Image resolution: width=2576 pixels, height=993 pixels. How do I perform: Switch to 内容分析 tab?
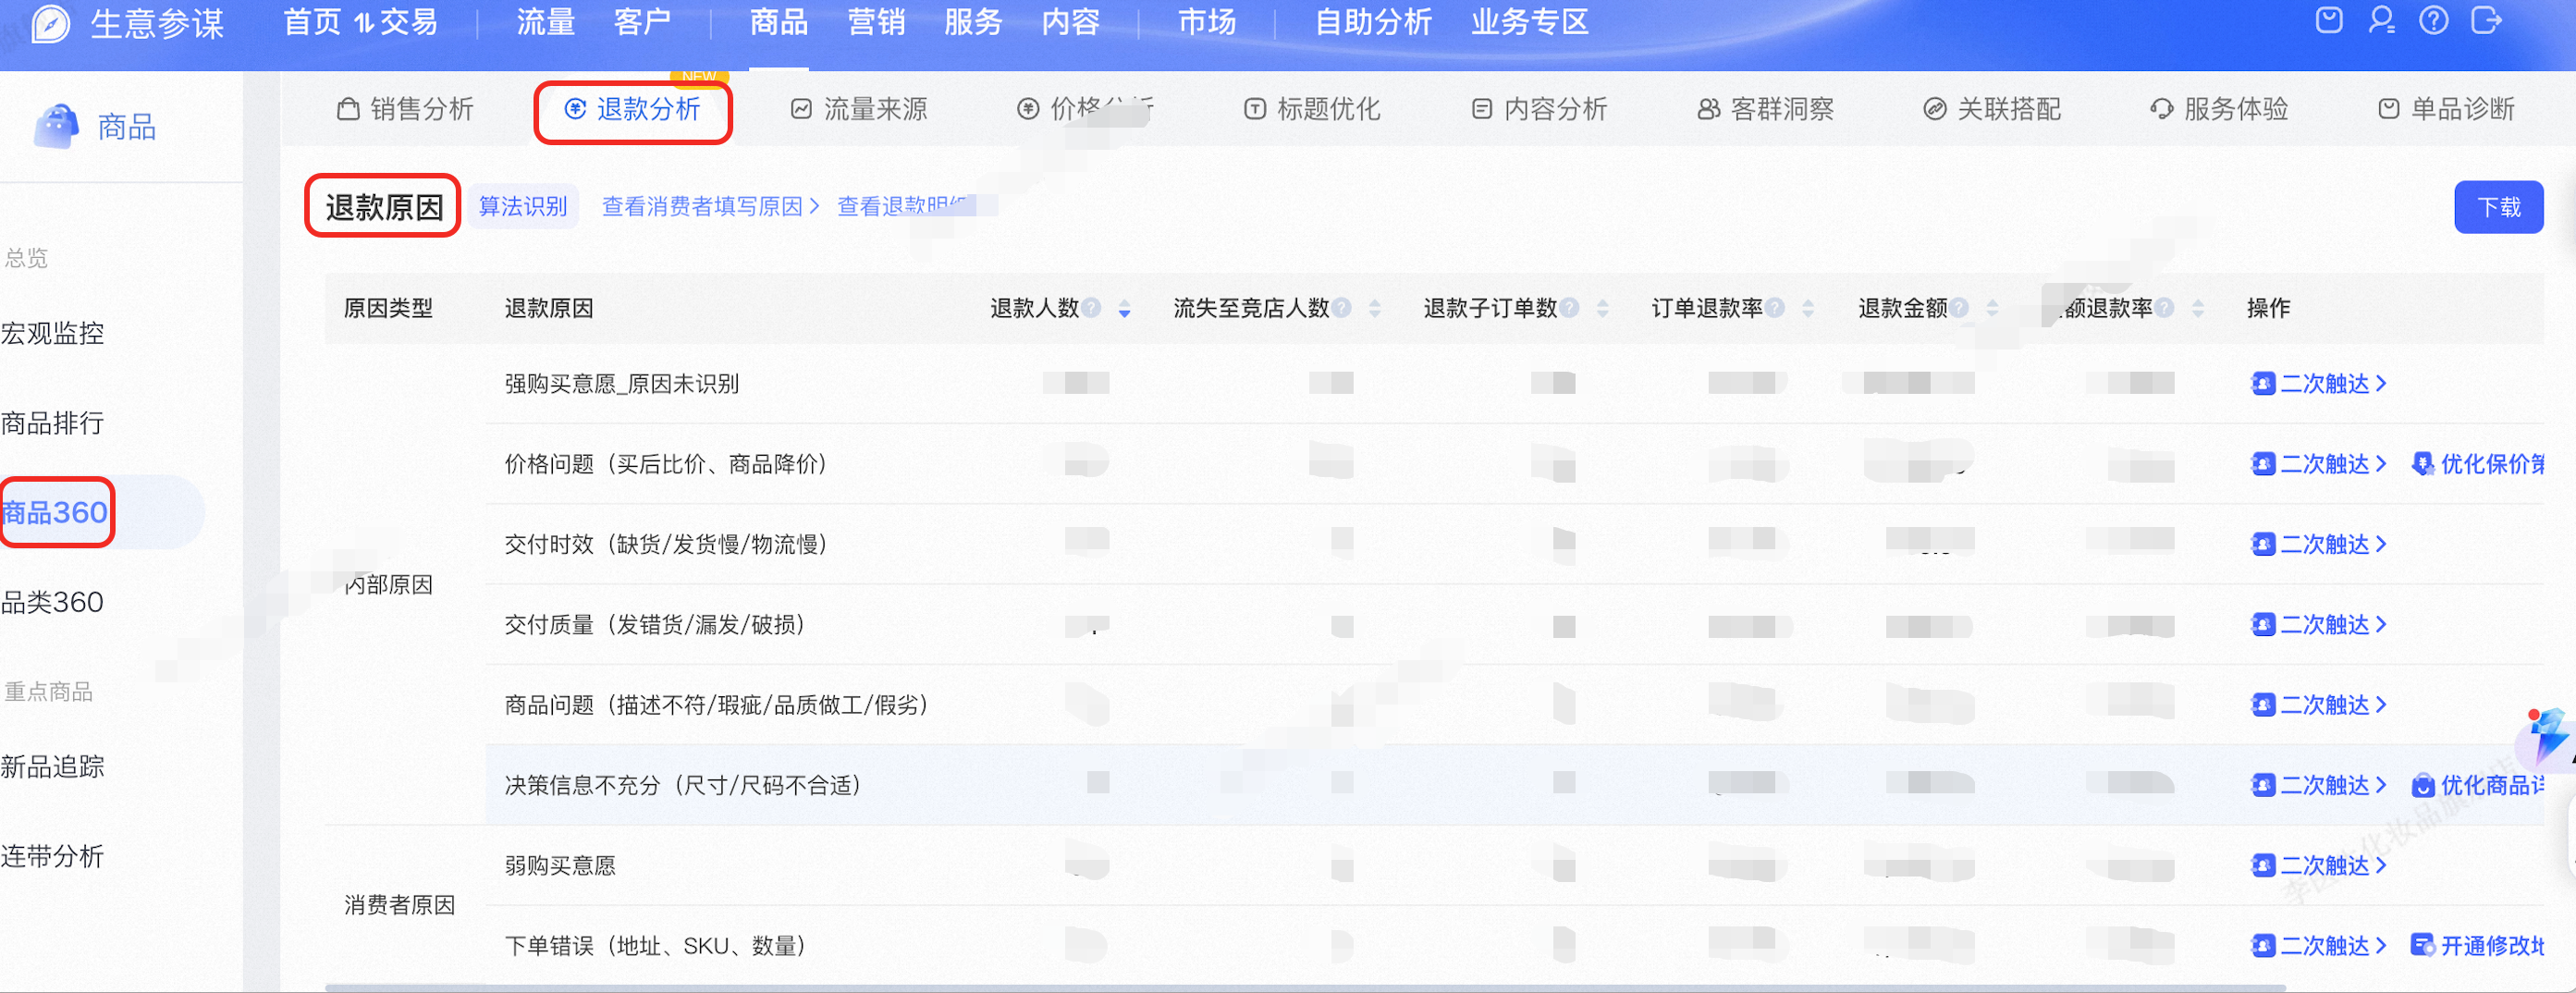[1539, 109]
